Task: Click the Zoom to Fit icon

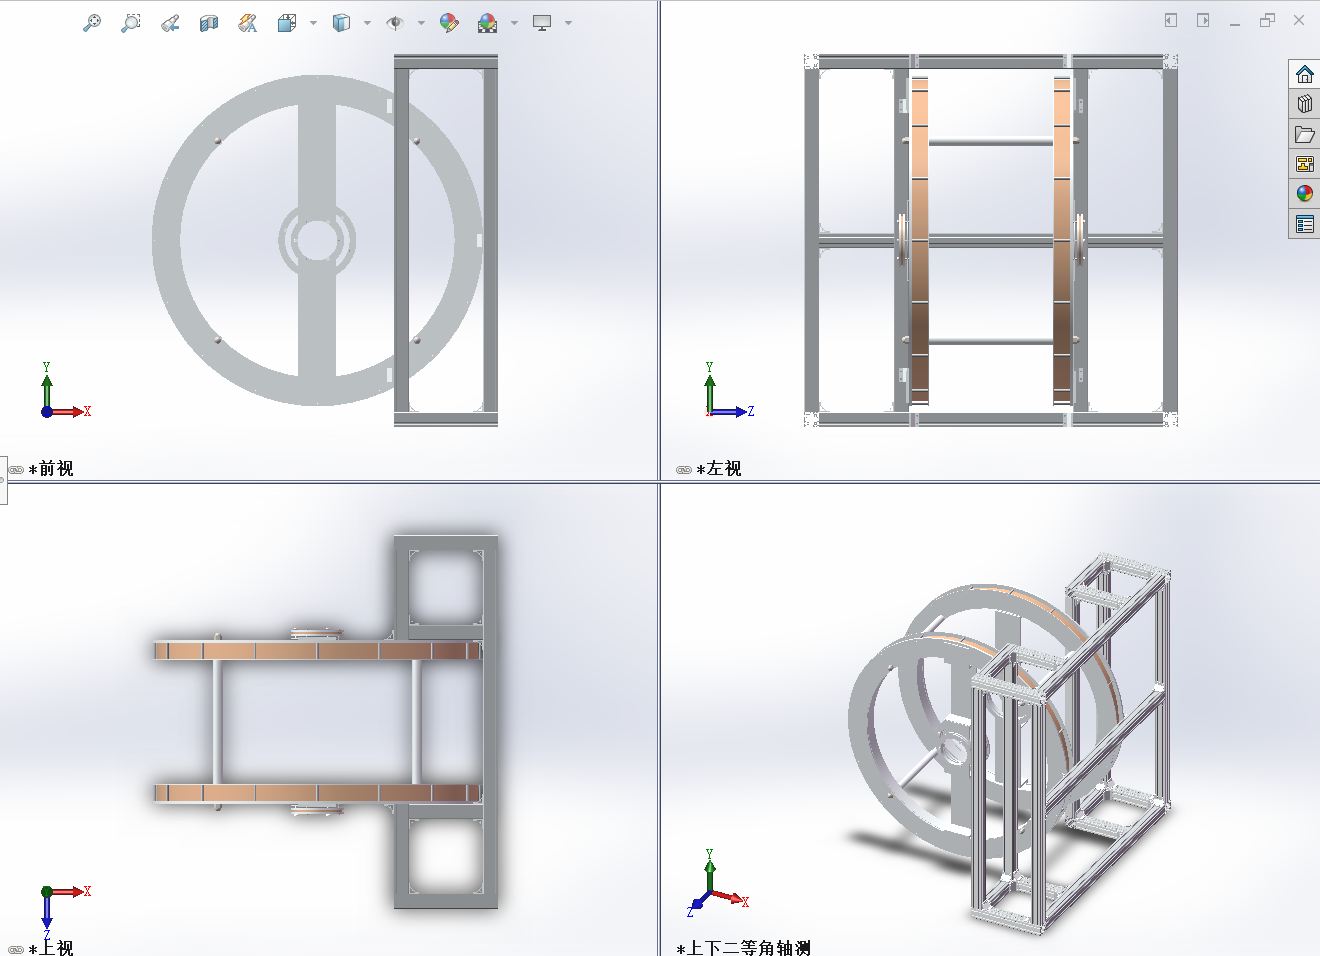Action: (91, 22)
